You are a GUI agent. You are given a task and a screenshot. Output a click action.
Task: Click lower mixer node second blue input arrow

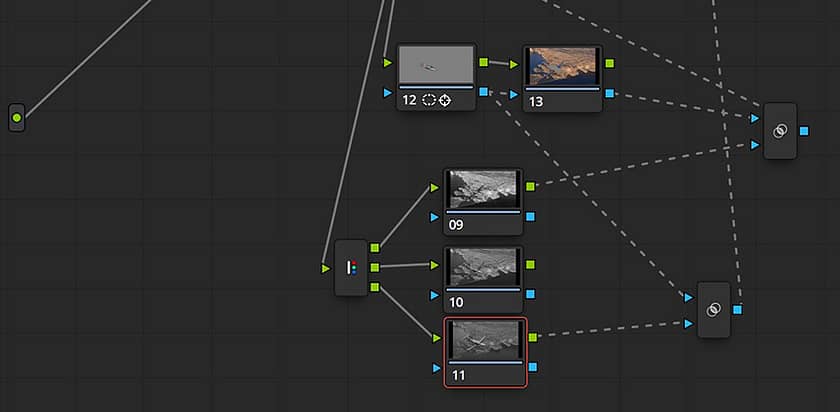click(x=689, y=324)
